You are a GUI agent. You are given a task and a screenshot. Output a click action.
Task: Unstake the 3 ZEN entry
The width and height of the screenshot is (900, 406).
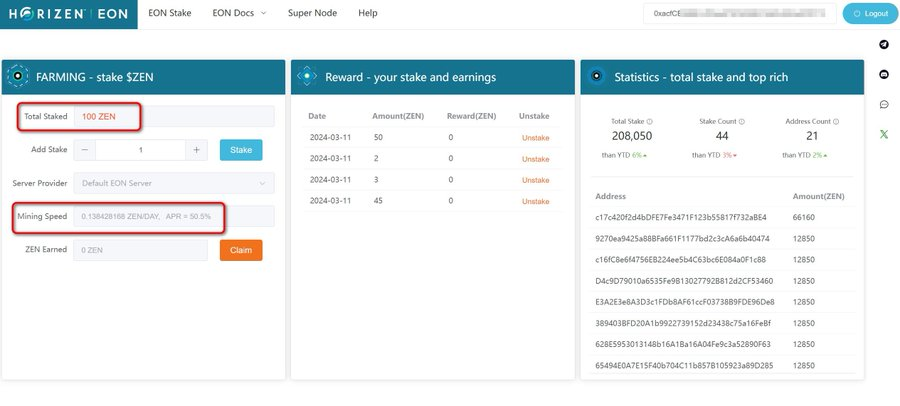click(x=536, y=180)
